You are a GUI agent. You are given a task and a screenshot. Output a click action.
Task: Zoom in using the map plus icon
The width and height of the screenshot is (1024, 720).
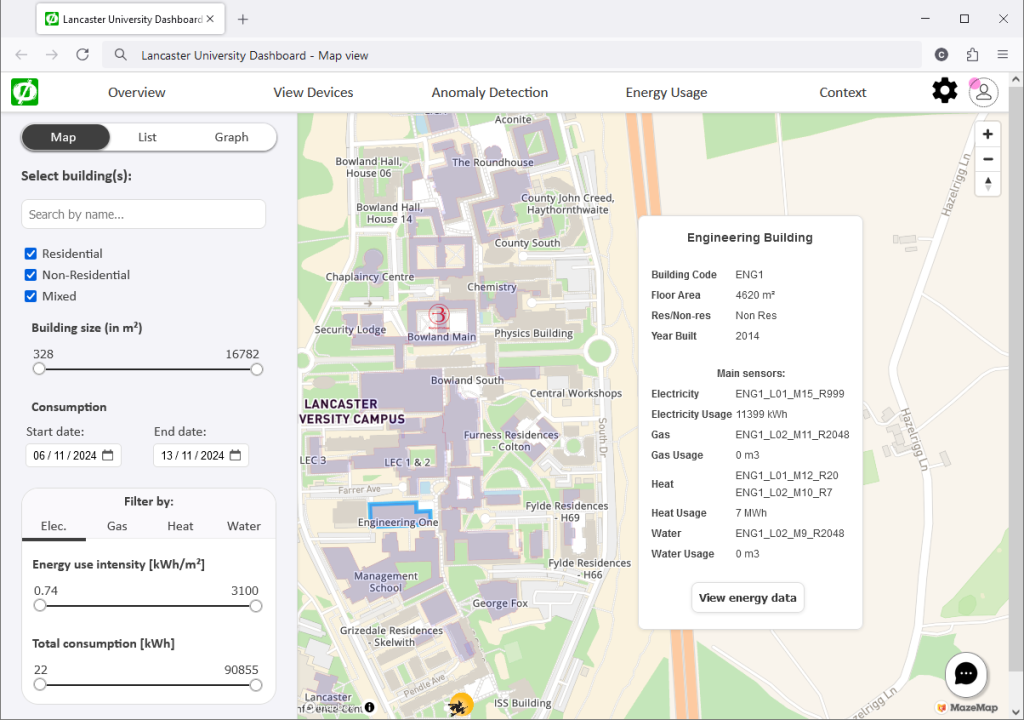tap(987, 133)
